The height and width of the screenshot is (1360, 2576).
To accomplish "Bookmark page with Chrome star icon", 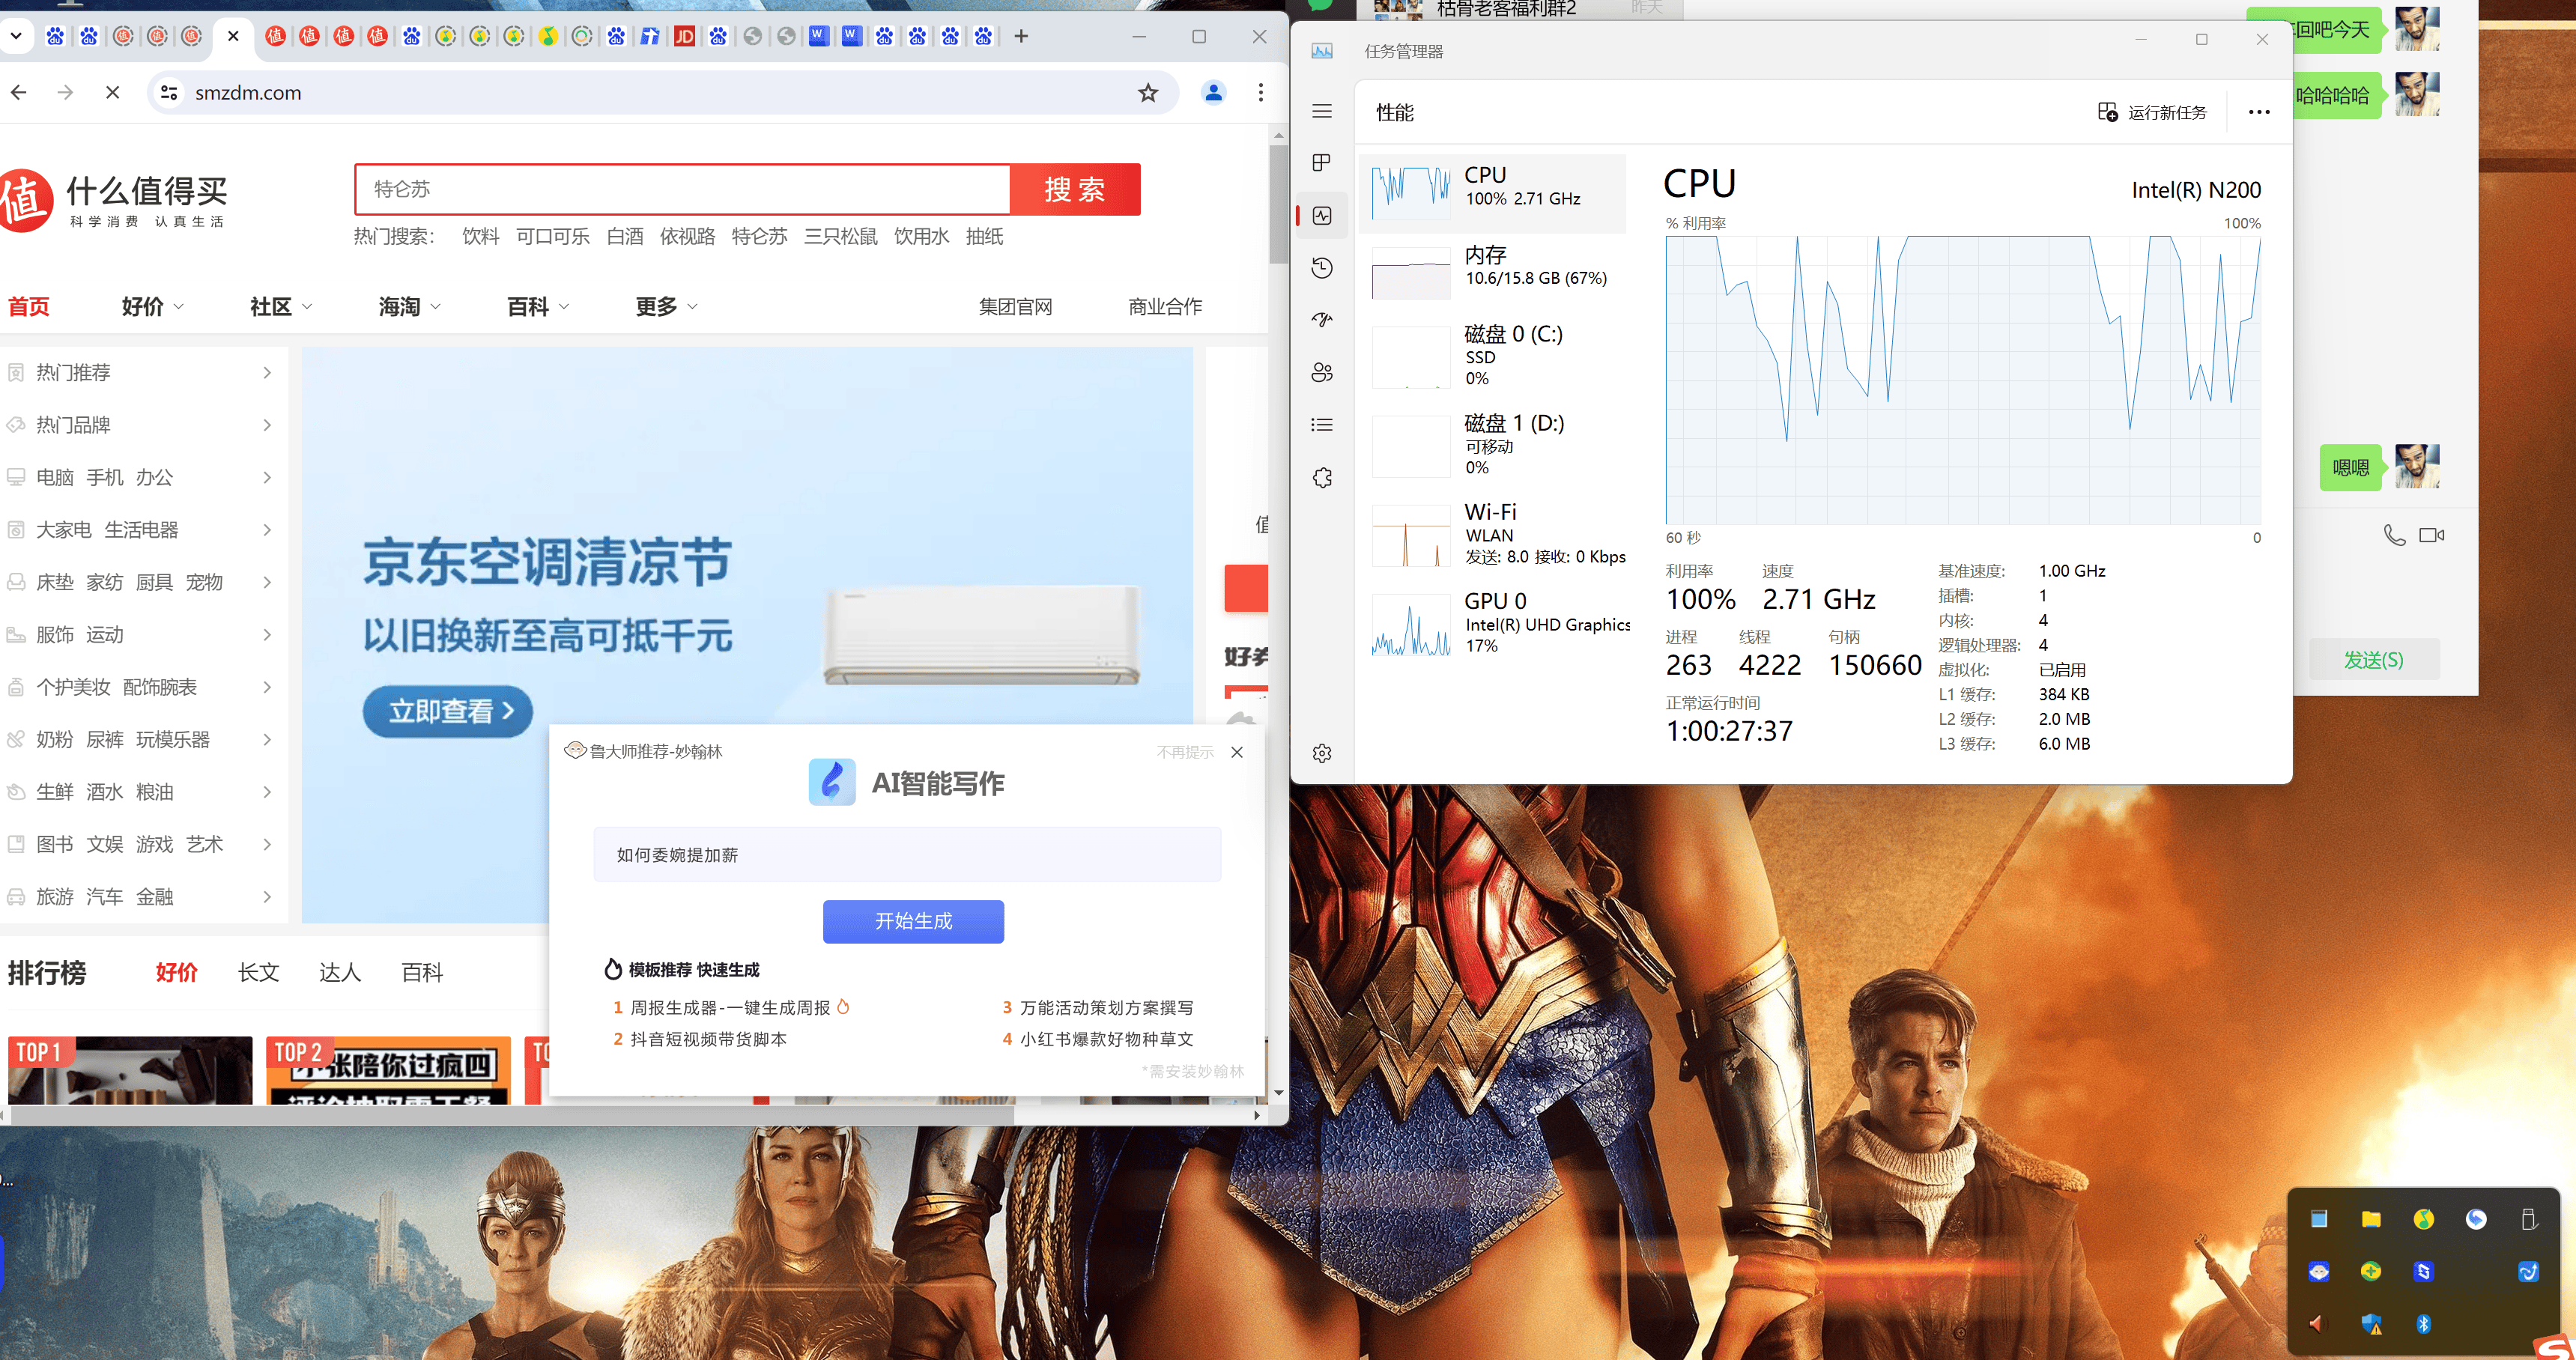I will pos(1148,93).
